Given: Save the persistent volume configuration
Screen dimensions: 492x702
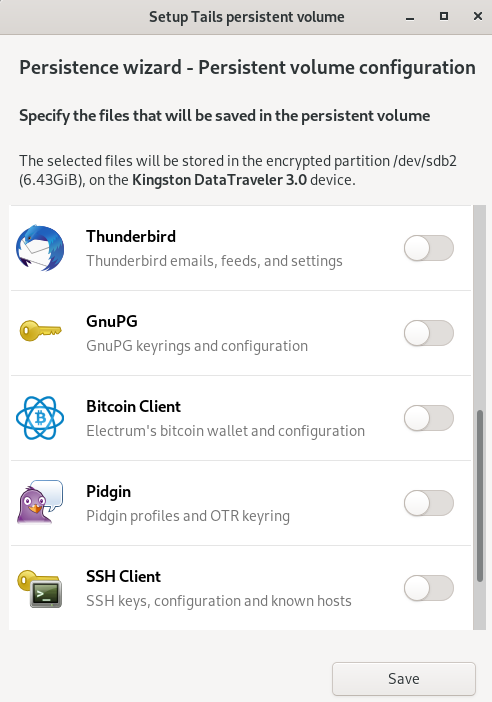Looking at the screenshot, I should (x=403, y=679).
